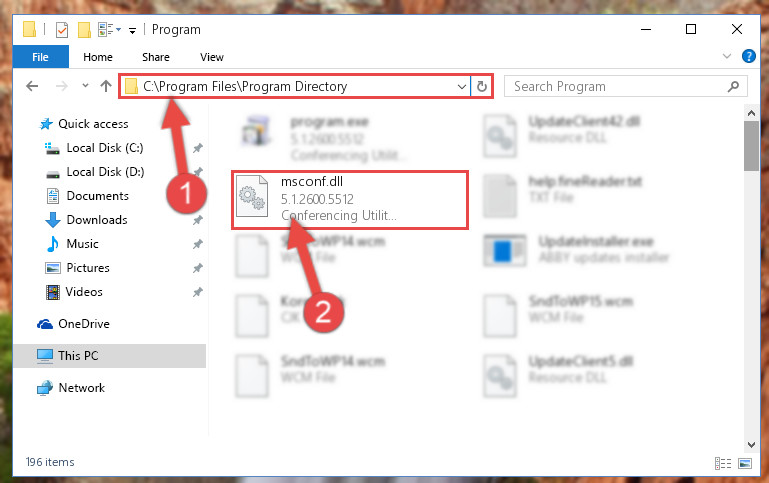769x483 pixels.
Task: Open the address bar history dropdown
Action: coord(461,86)
